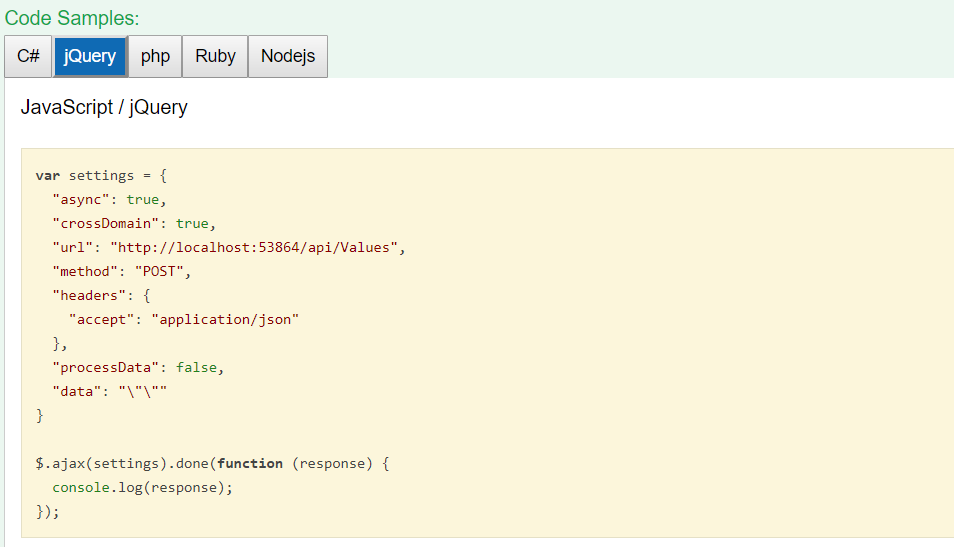The width and height of the screenshot is (954, 547).
Task: Switch to the C# code sample tab
Action: [28, 56]
